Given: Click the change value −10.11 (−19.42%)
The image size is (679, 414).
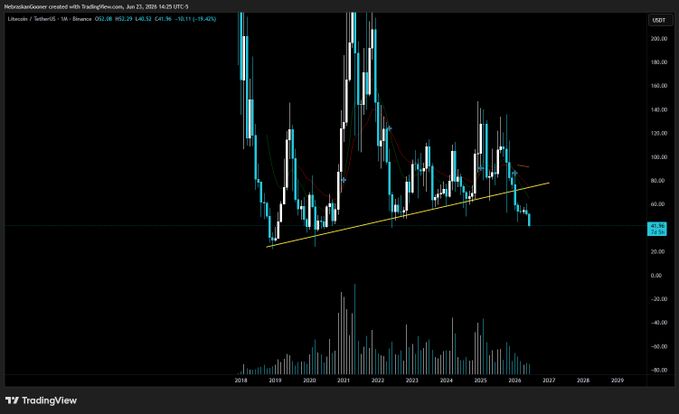Looking at the screenshot, I should tap(195, 19).
